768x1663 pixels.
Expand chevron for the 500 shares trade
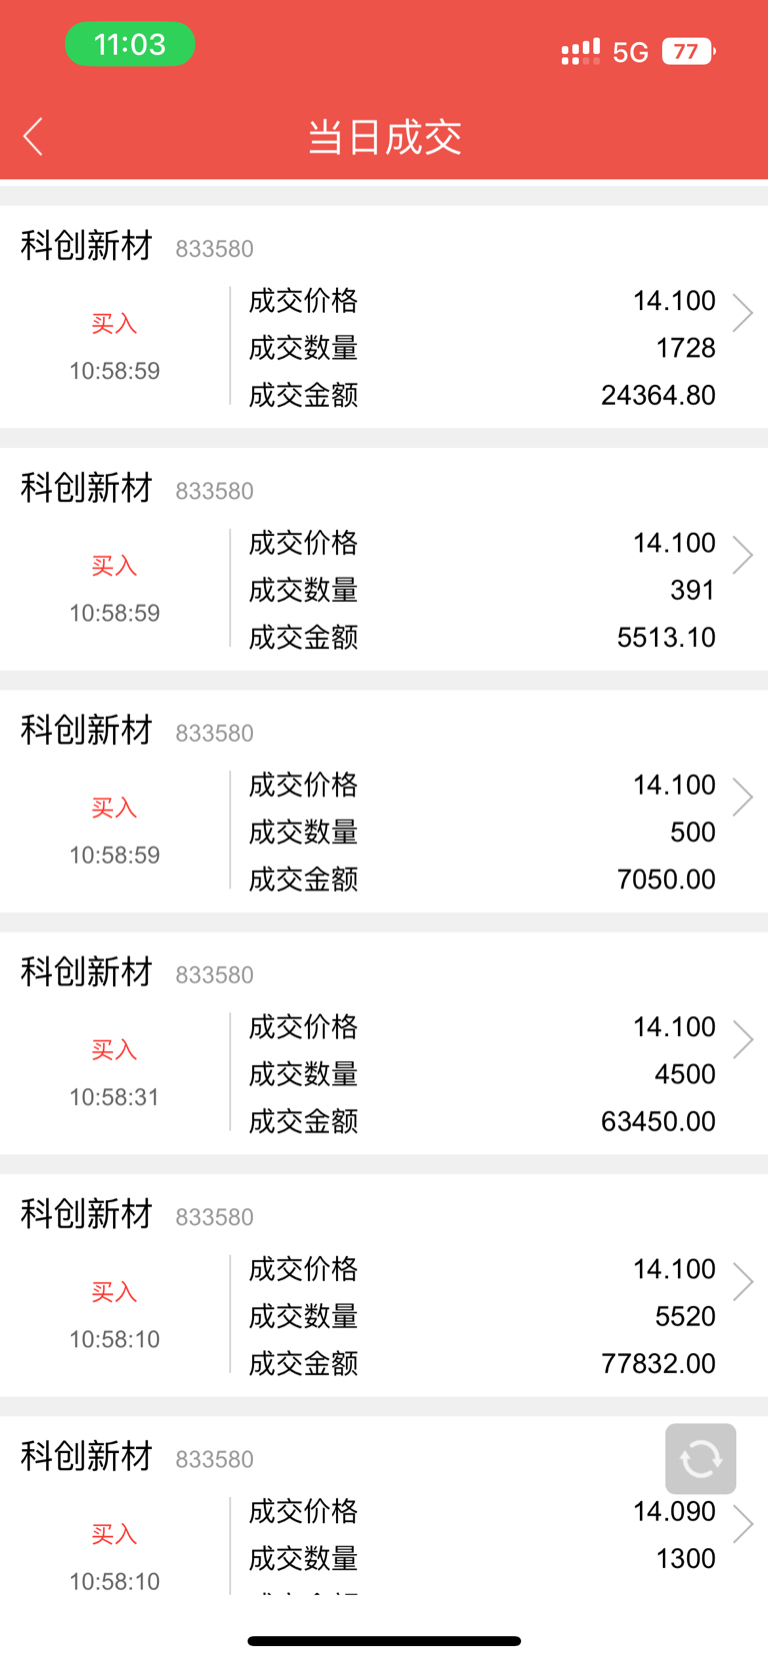coord(742,797)
